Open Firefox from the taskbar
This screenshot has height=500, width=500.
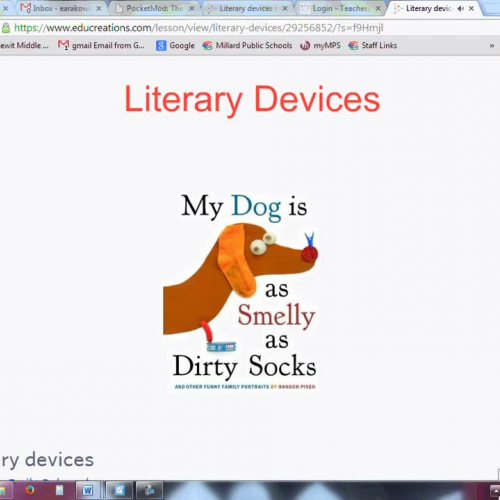click(30, 490)
